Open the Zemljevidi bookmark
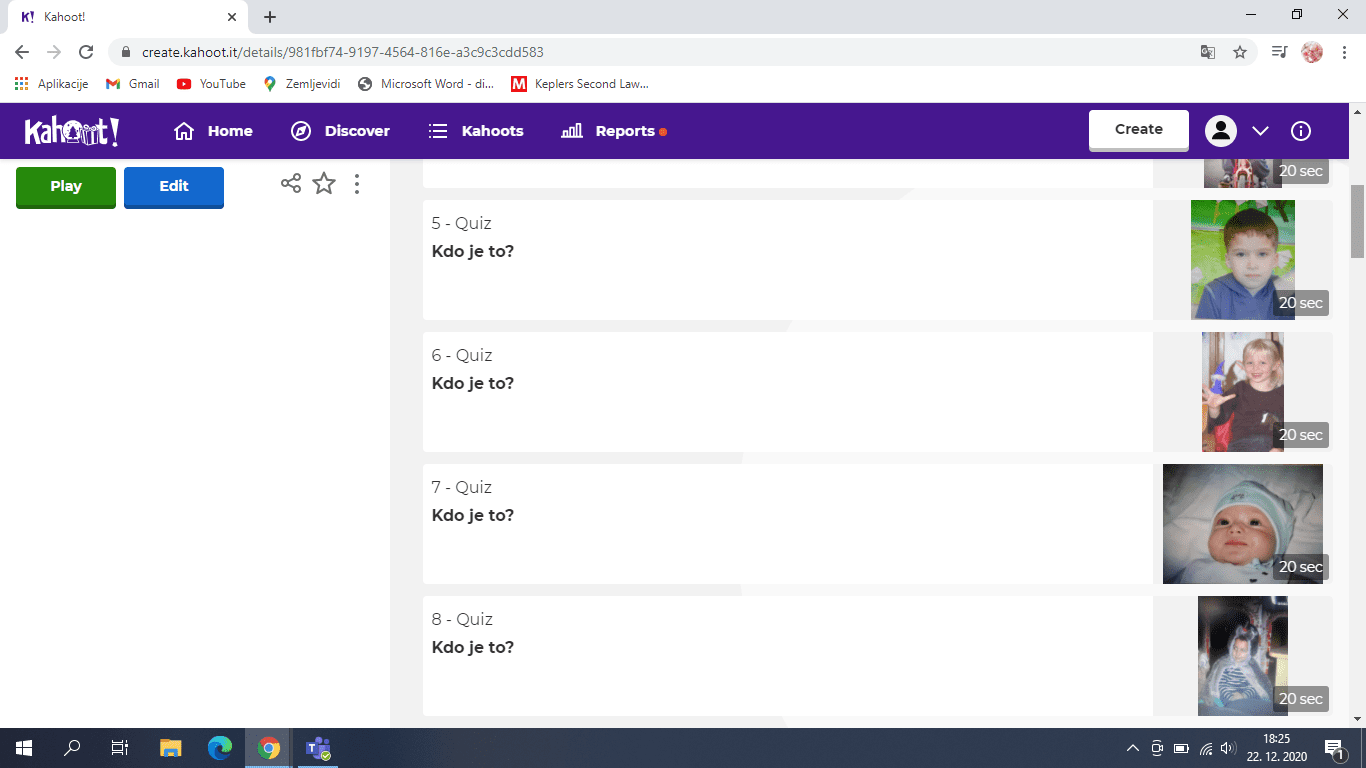The width and height of the screenshot is (1366, 768). pyautogui.click(x=302, y=84)
